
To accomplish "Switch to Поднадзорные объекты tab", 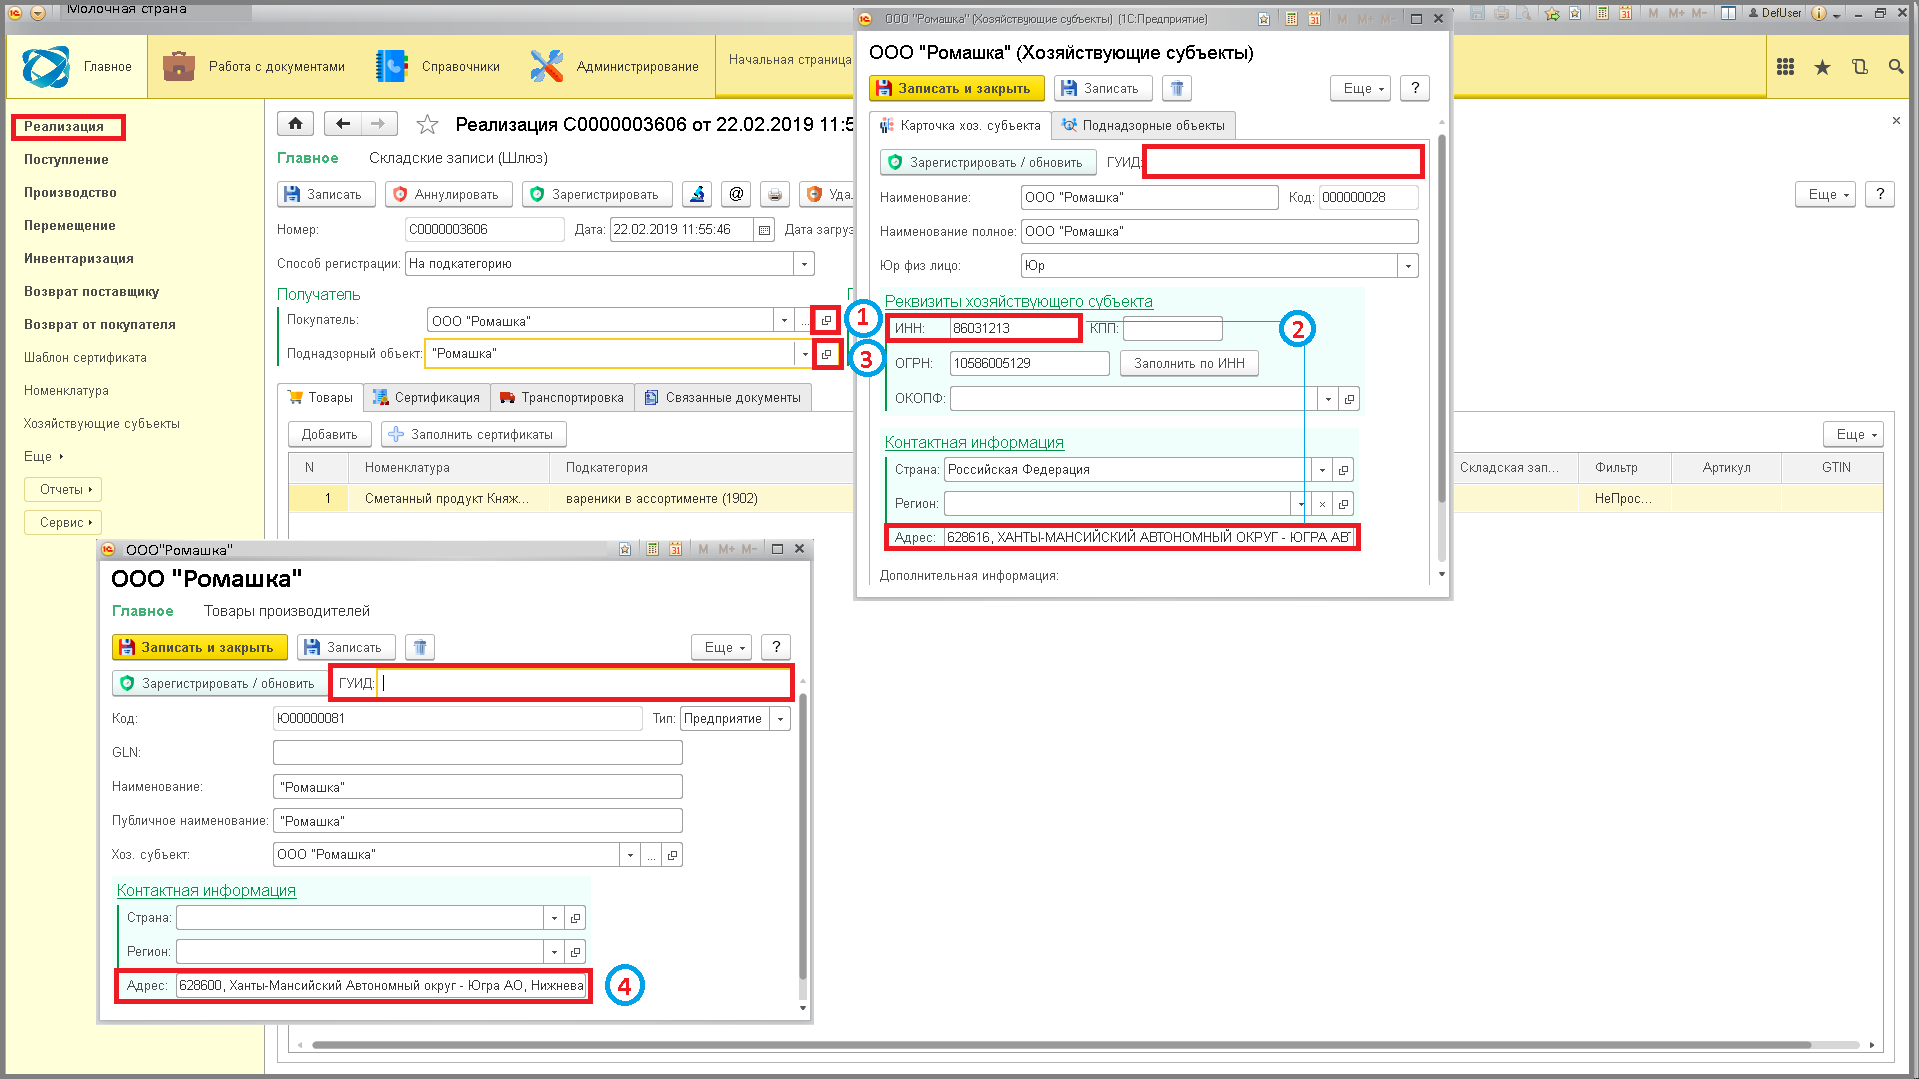I will [1143, 125].
